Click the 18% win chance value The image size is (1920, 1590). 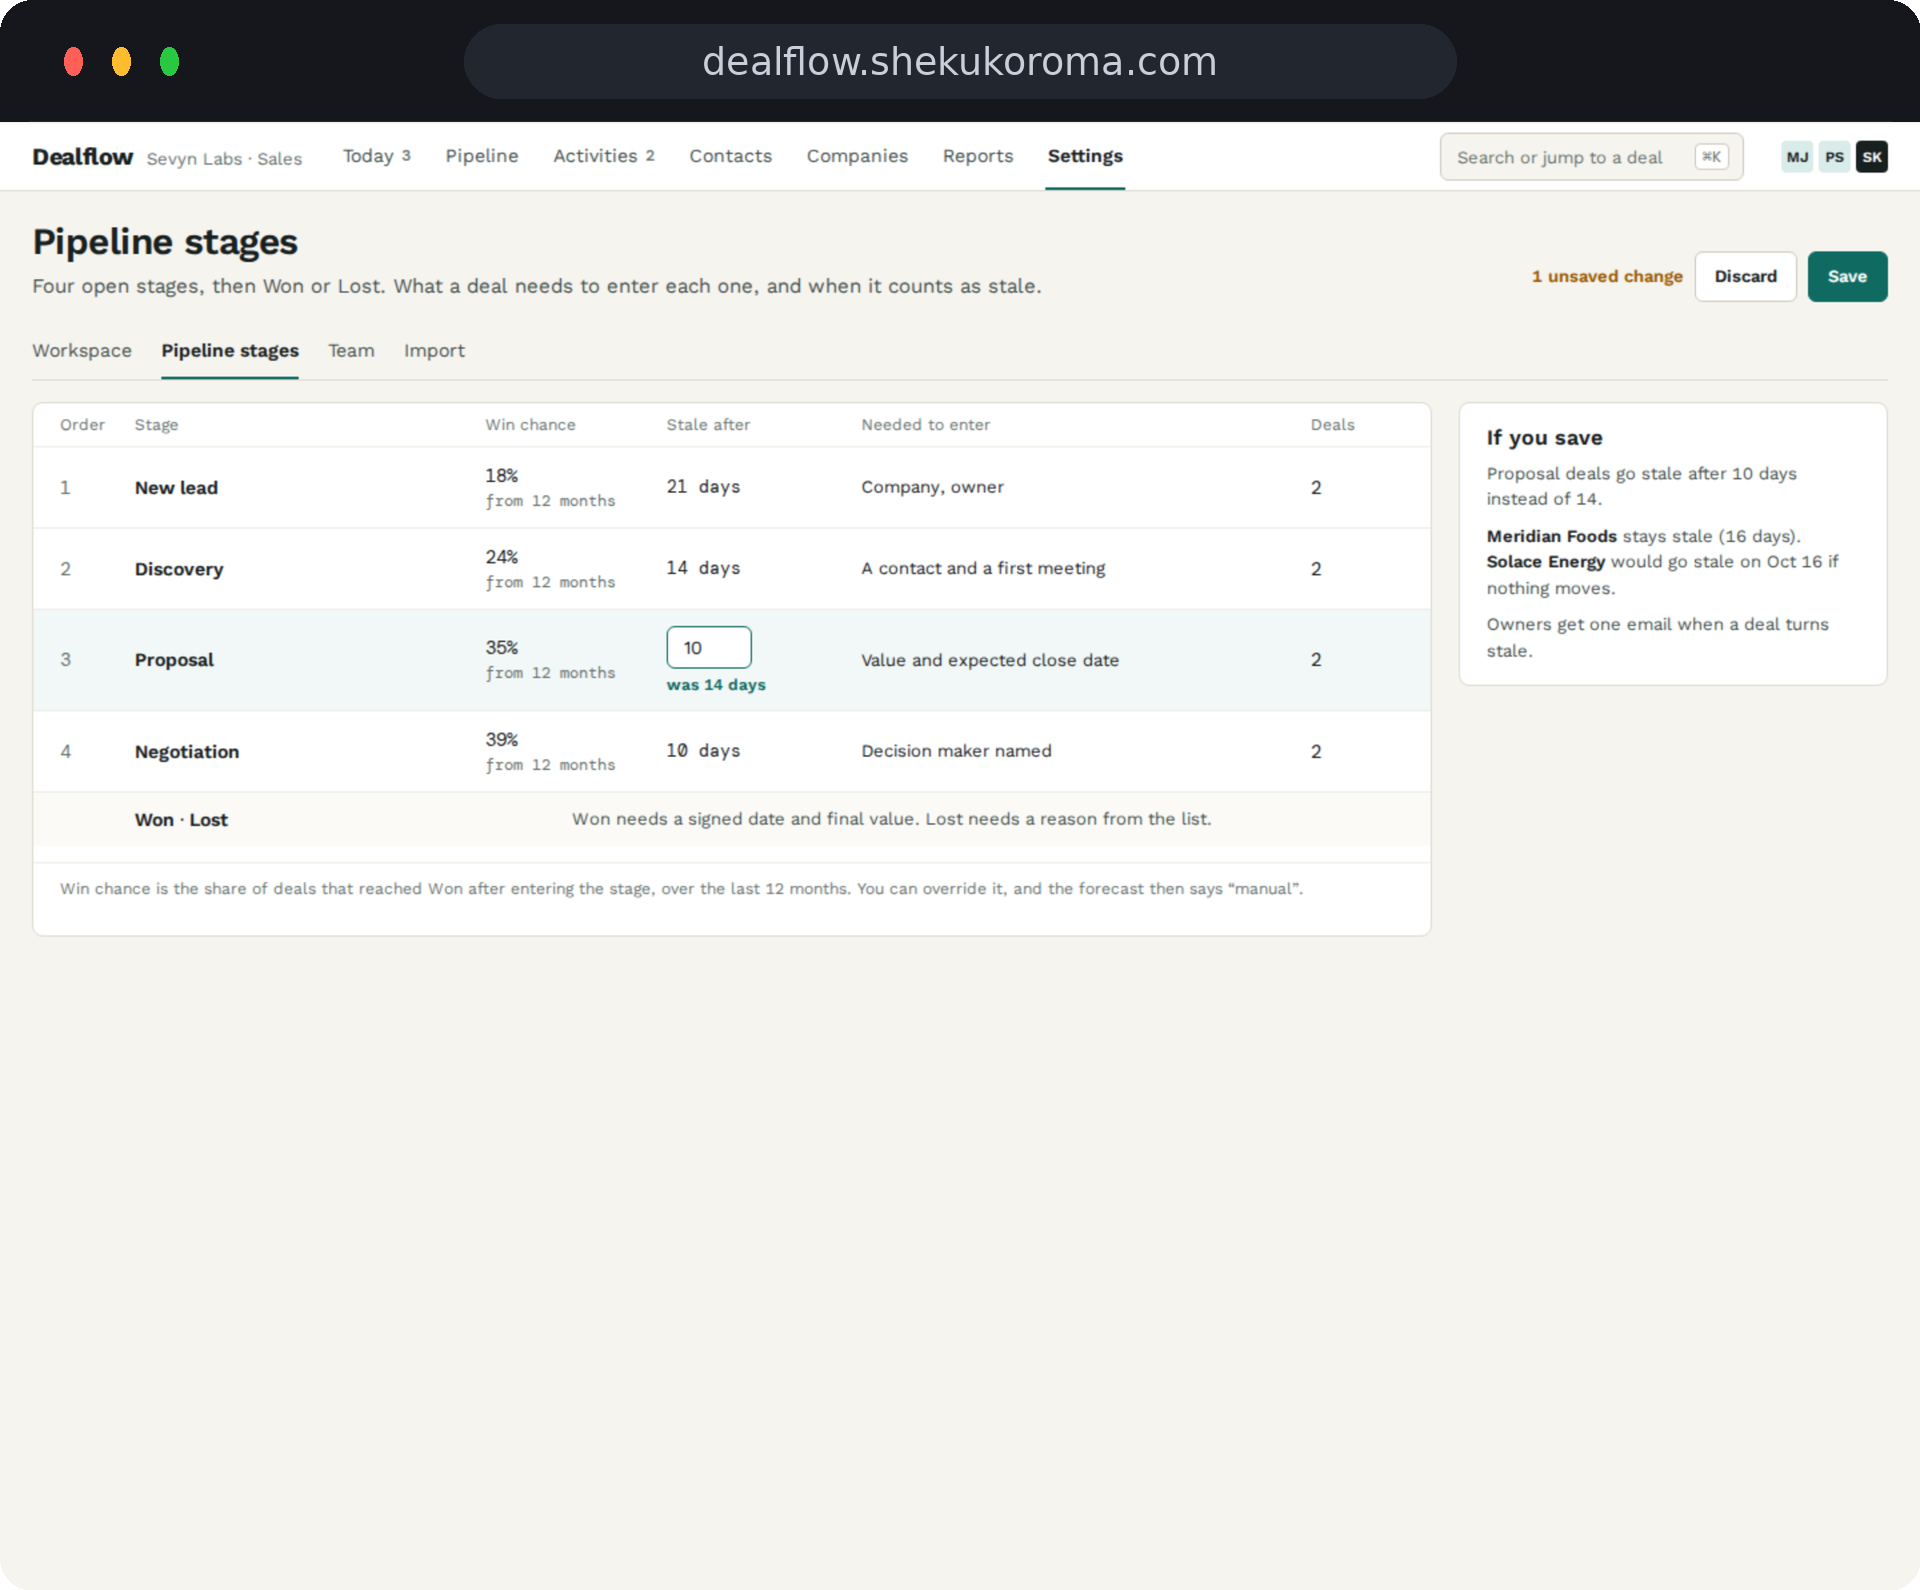[502, 476]
